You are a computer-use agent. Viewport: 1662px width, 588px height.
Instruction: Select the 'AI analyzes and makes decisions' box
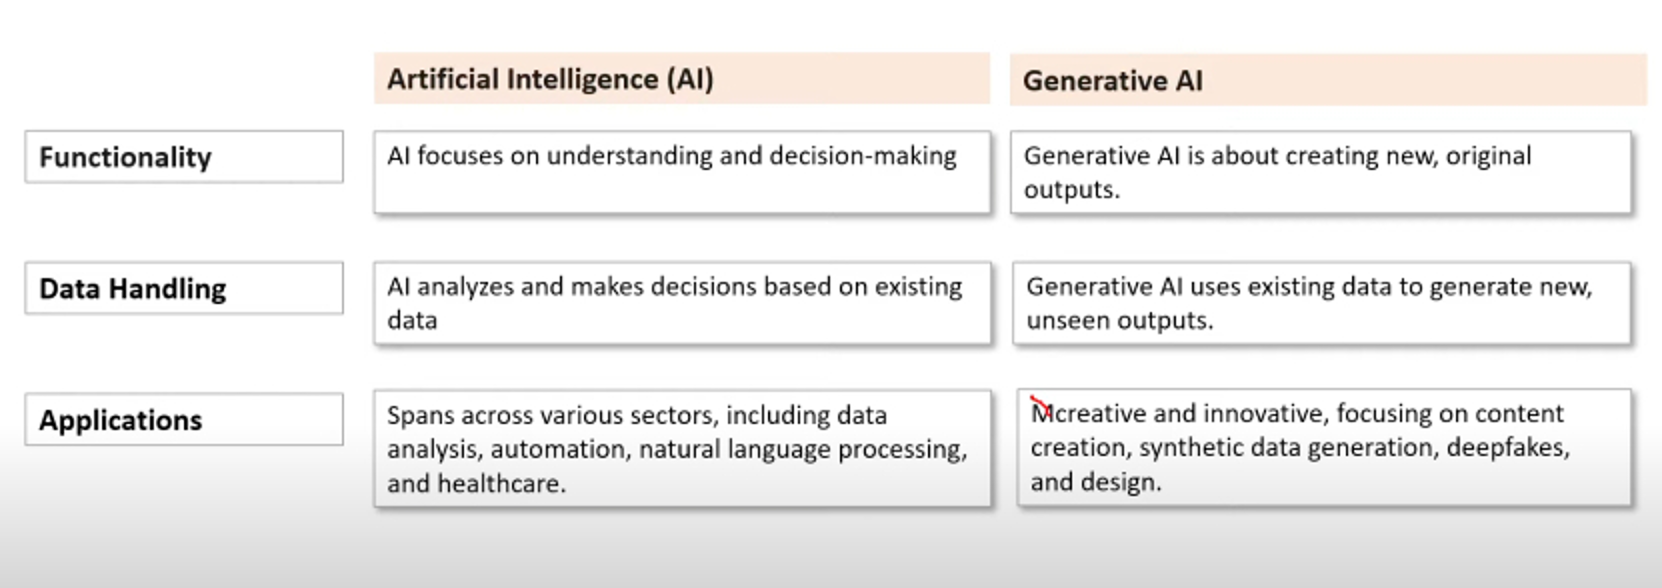682,303
